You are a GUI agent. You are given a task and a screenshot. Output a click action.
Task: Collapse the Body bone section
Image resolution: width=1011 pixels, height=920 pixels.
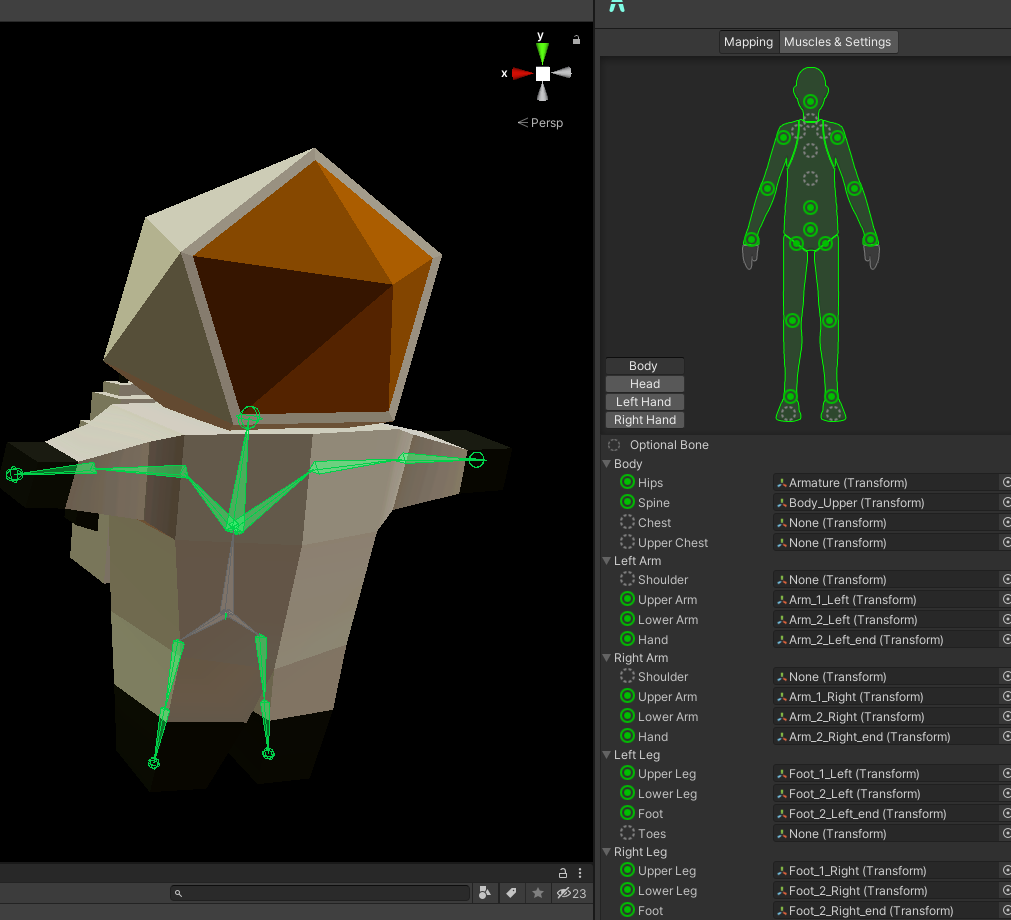pos(606,464)
